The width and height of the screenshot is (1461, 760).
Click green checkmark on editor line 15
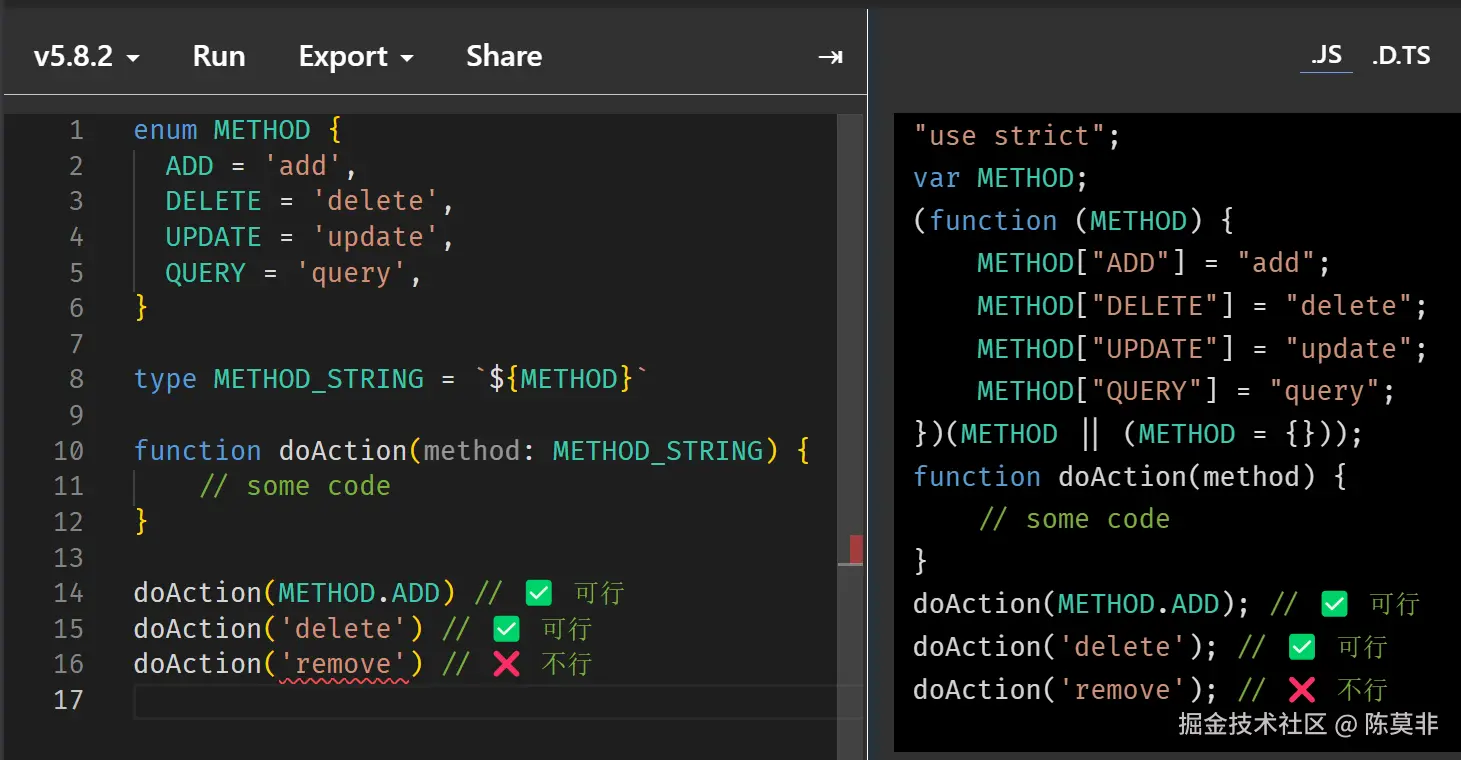pyautogui.click(x=507, y=629)
